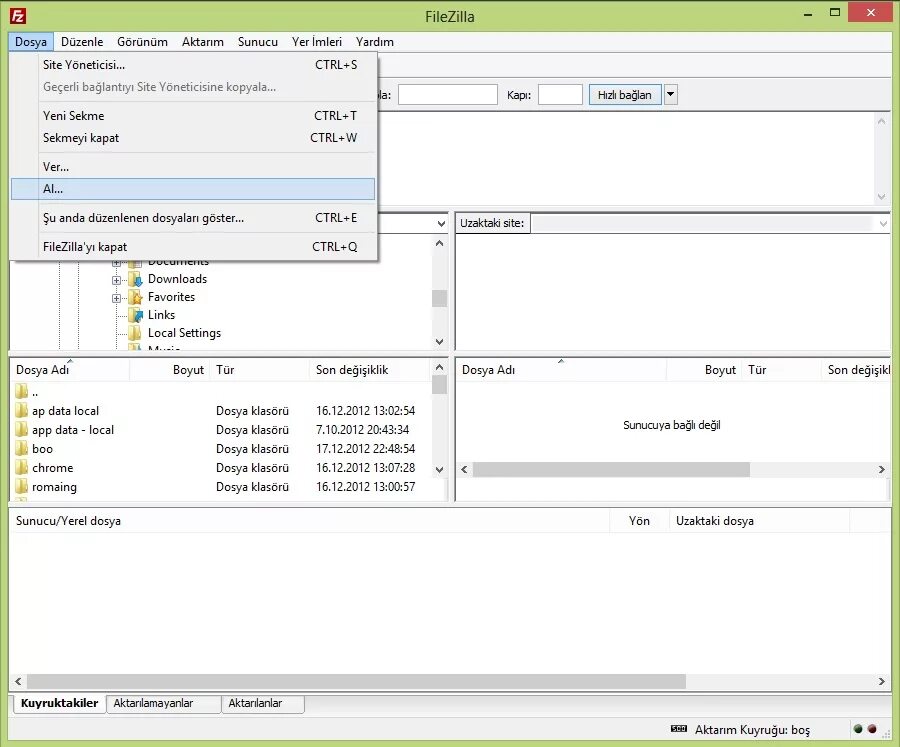Image resolution: width=900 pixels, height=747 pixels.
Task: Open the Dosya menu
Action: point(31,42)
